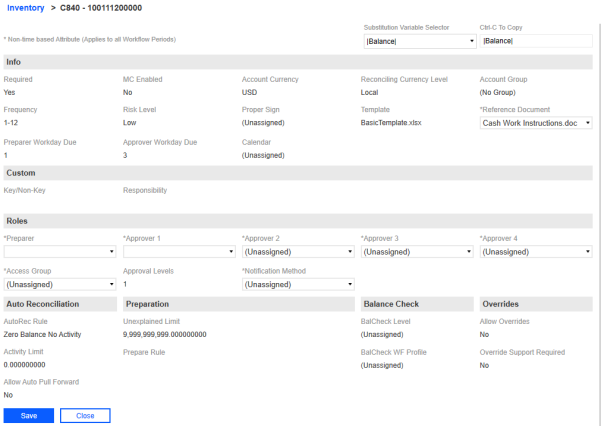The height and width of the screenshot is (426, 601).
Task: Open the Approver 4 dropdown
Action: (x=536, y=252)
